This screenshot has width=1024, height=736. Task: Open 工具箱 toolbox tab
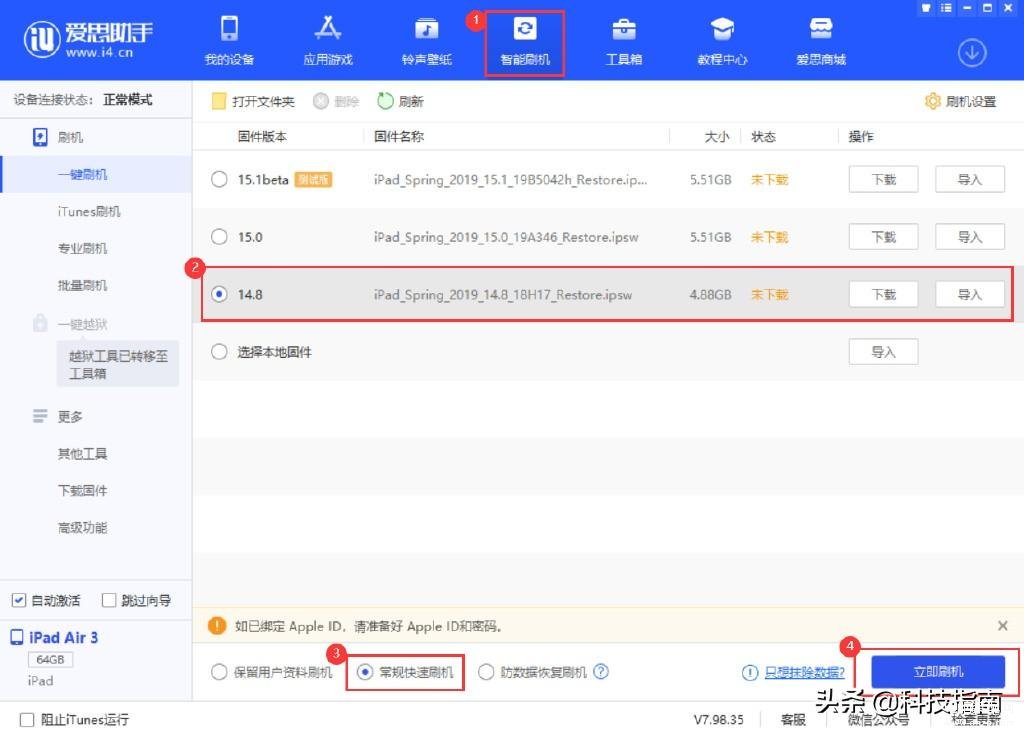(x=624, y=40)
